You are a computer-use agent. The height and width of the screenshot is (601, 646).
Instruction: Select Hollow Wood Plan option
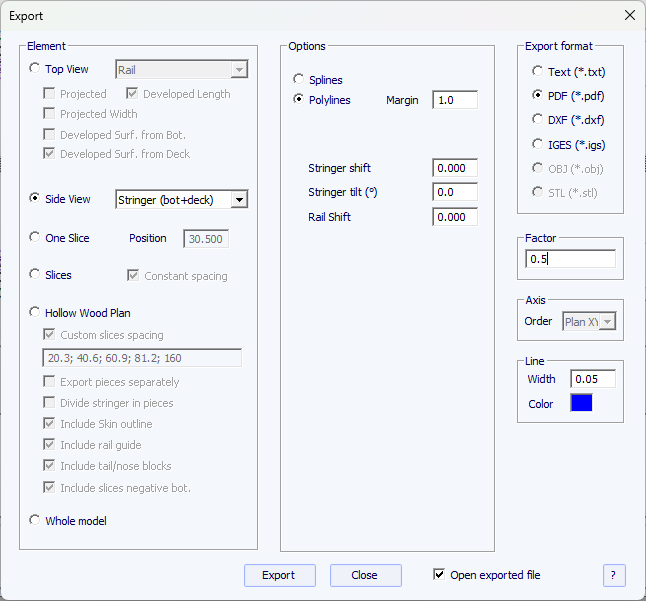(x=36, y=313)
